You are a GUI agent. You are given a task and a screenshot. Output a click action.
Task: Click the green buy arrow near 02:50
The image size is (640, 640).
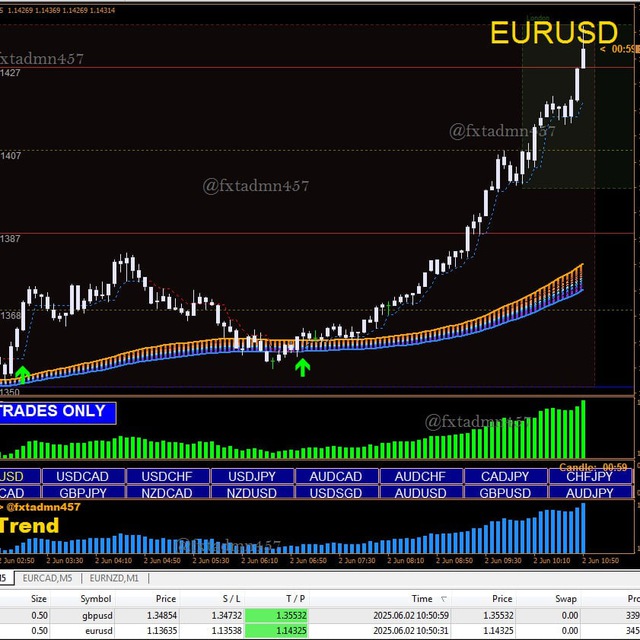(x=22, y=375)
